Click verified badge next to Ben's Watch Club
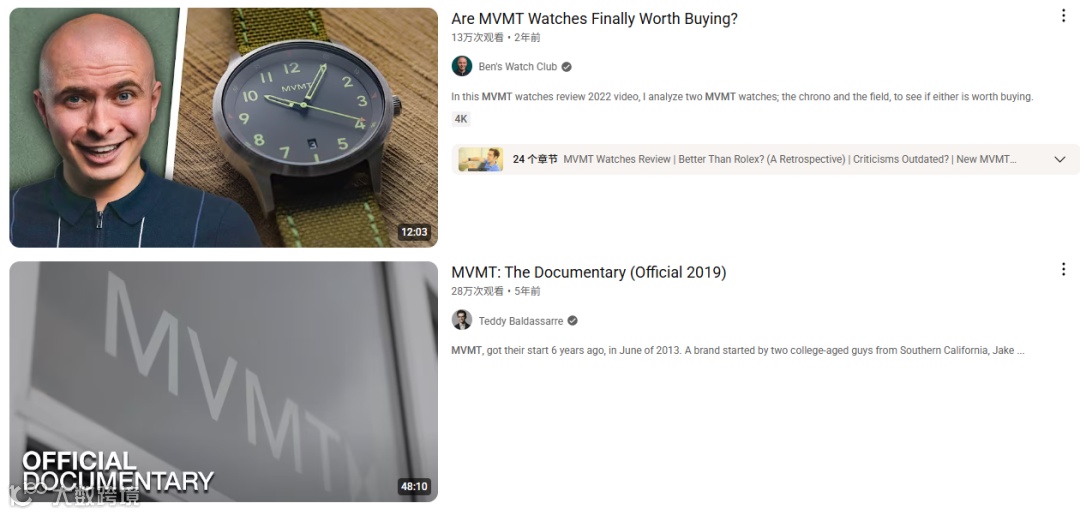 [x=566, y=67]
